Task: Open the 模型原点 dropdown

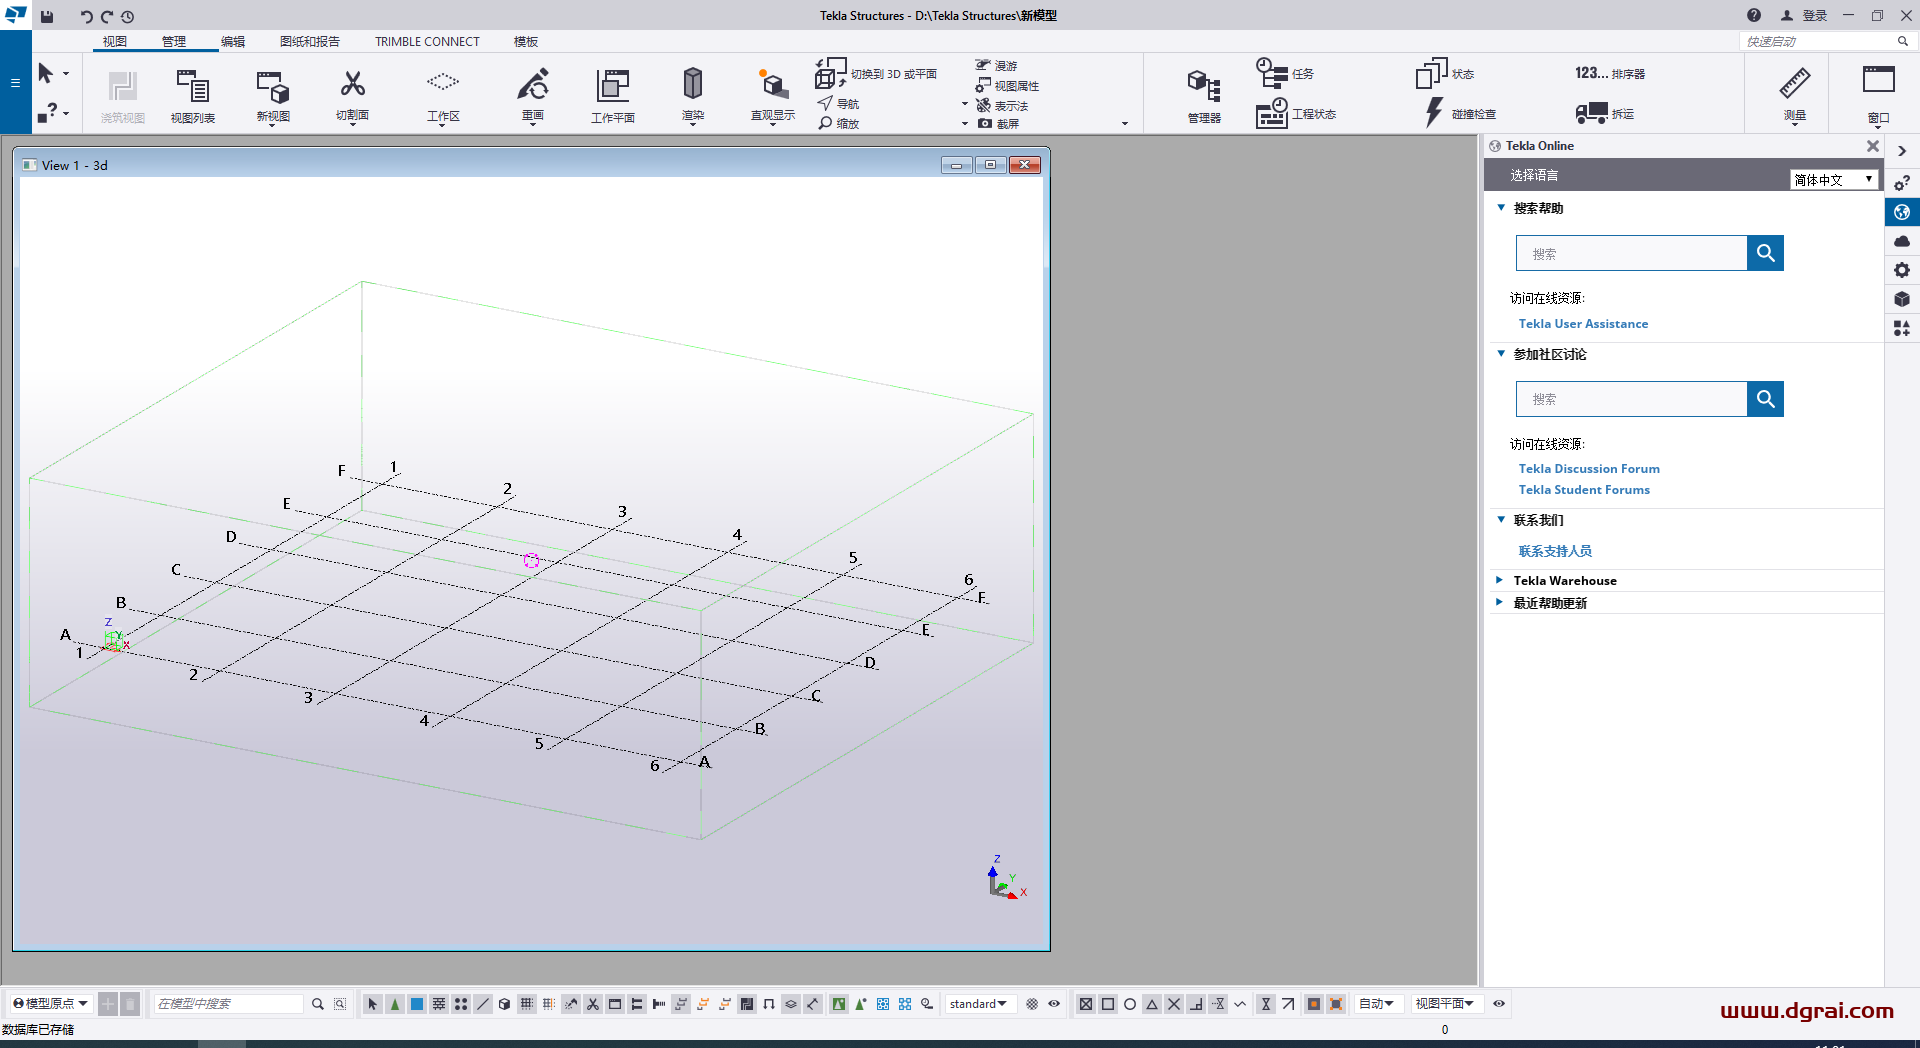Action: tap(50, 1004)
